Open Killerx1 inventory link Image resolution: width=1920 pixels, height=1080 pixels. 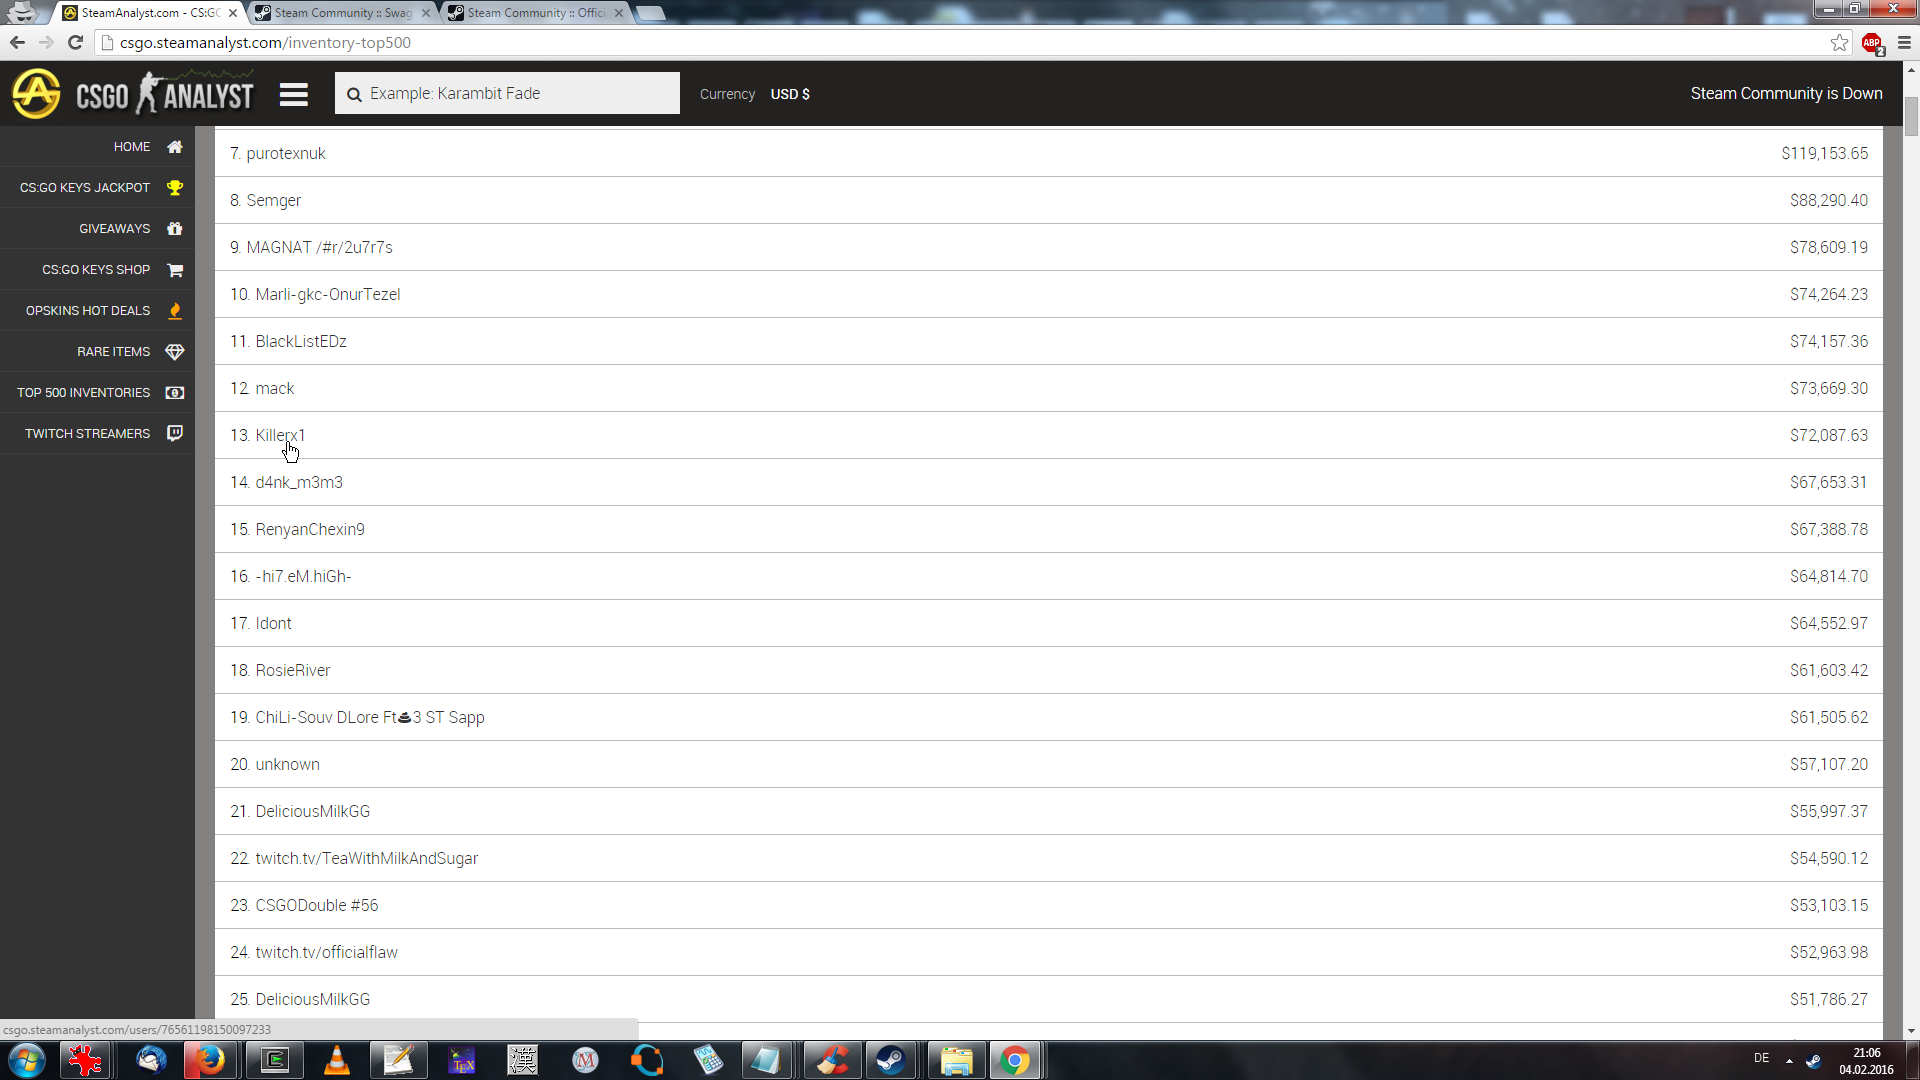pos(280,436)
